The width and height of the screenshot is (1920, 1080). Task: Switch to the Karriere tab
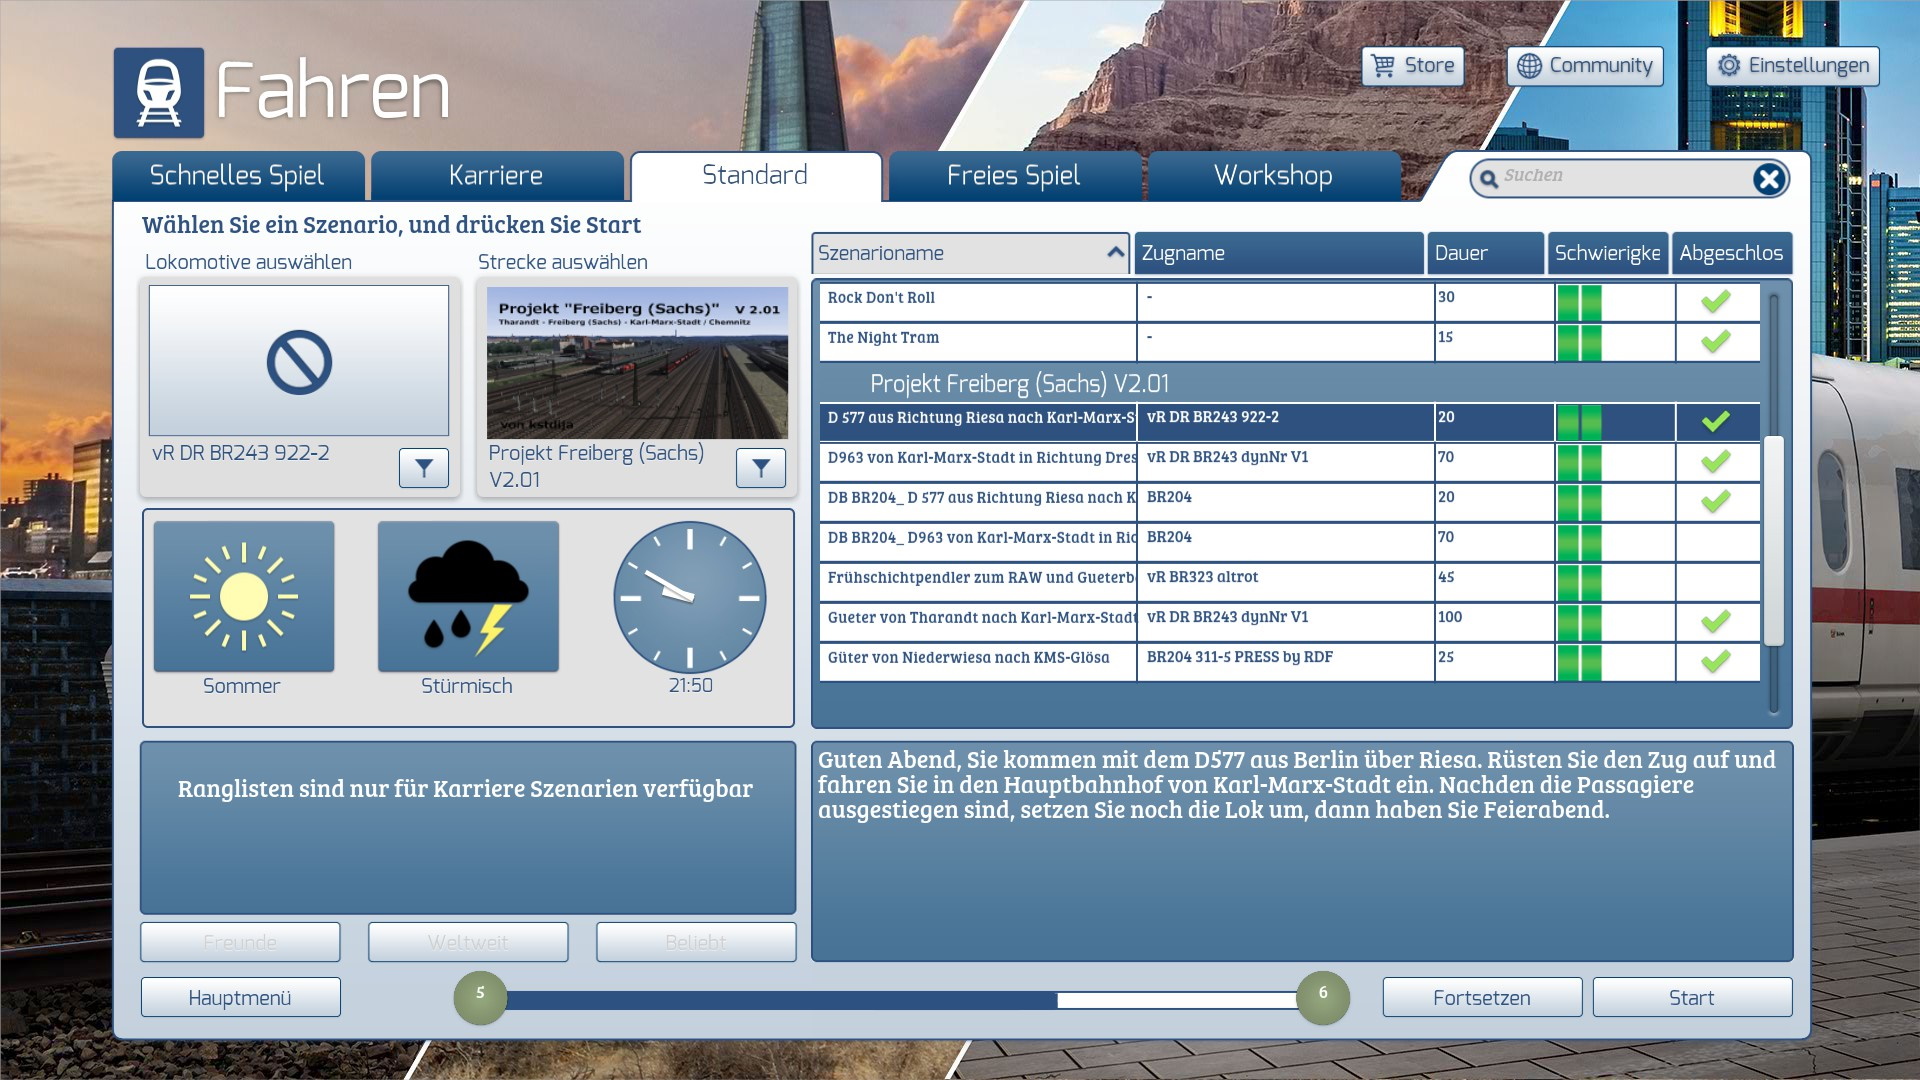click(496, 176)
